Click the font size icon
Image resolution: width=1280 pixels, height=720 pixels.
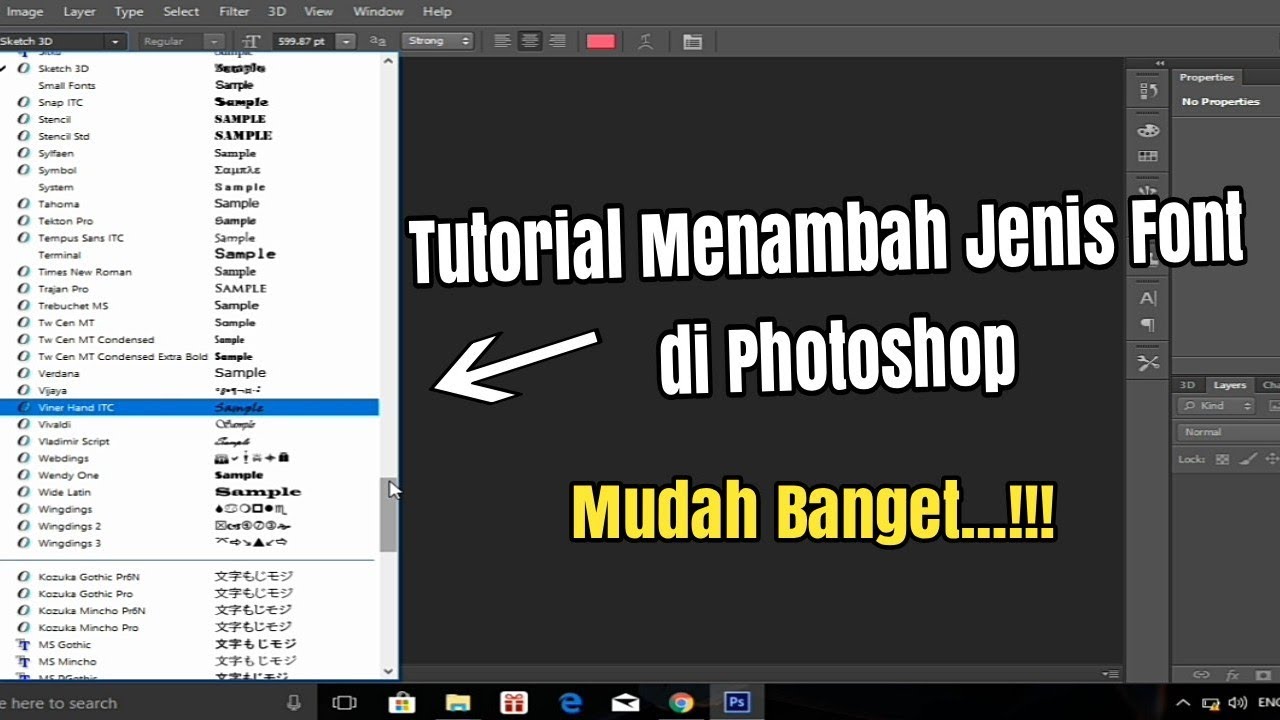pyautogui.click(x=252, y=41)
